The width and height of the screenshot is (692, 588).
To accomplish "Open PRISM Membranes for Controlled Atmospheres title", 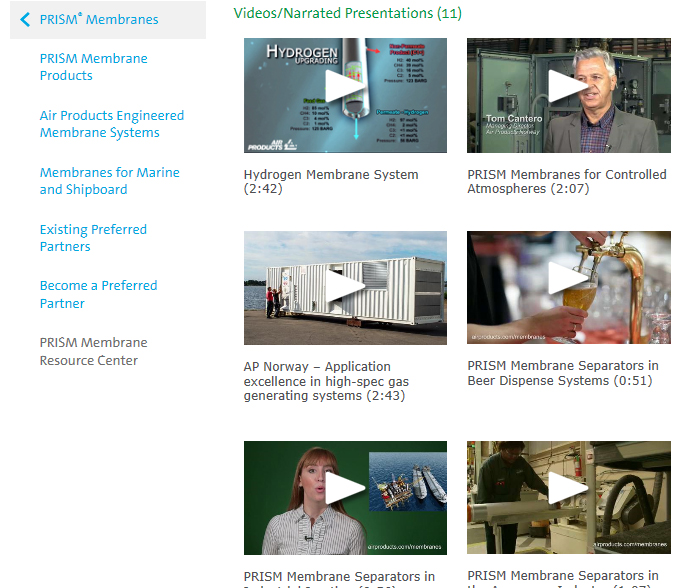I will [566, 181].
